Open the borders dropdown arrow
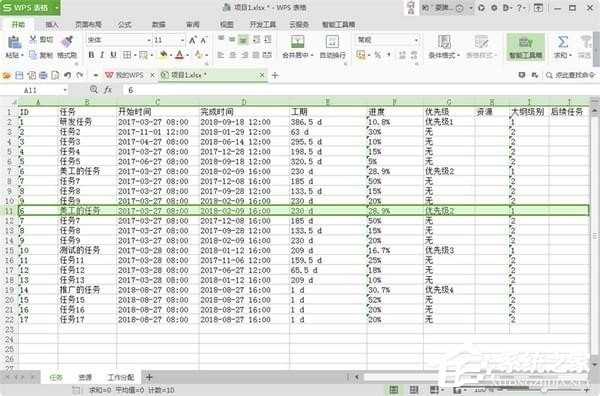The image size is (600, 396). coord(135,55)
